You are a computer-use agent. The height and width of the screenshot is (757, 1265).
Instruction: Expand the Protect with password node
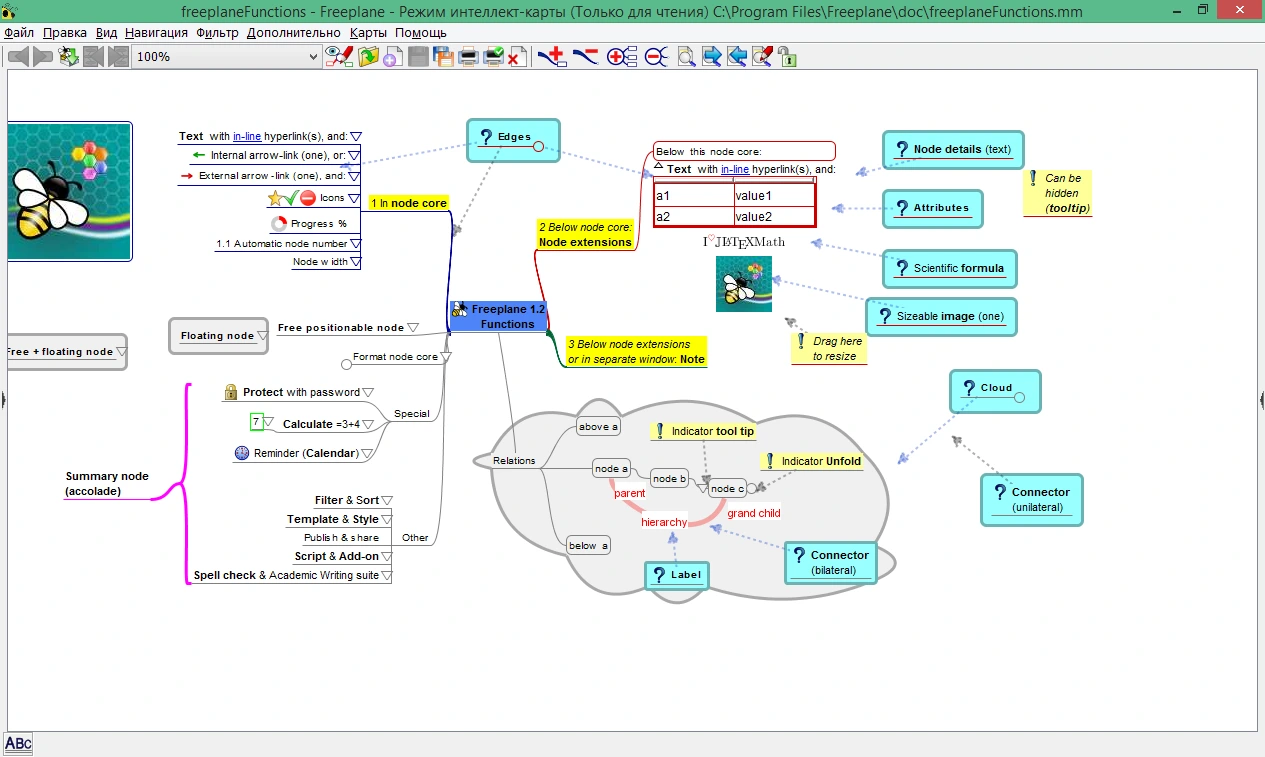(368, 393)
